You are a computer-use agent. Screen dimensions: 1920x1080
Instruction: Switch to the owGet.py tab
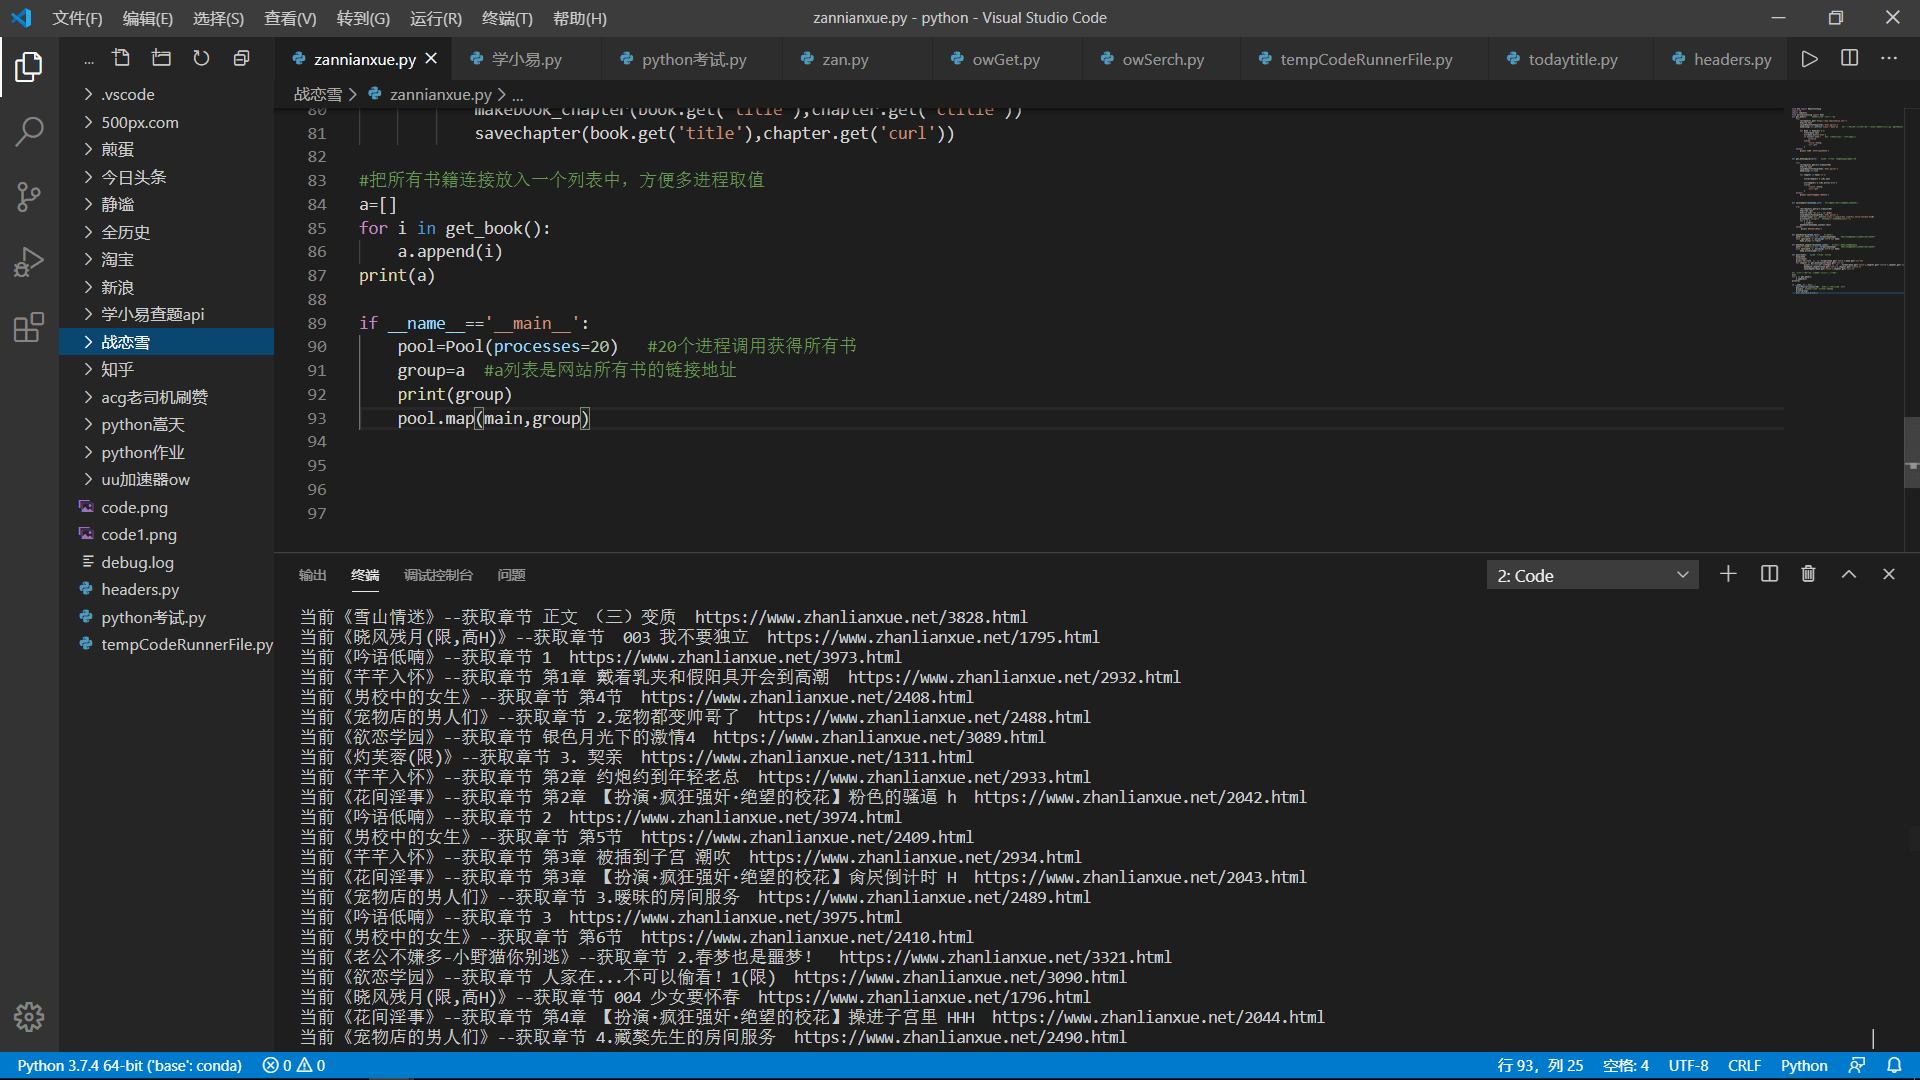1005,59
